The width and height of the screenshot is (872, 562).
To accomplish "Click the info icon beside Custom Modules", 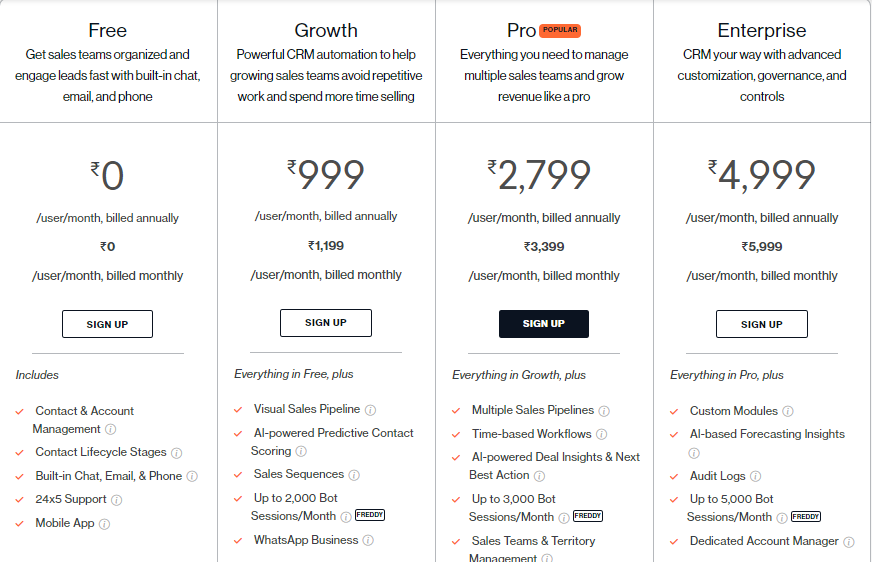I will coord(788,411).
